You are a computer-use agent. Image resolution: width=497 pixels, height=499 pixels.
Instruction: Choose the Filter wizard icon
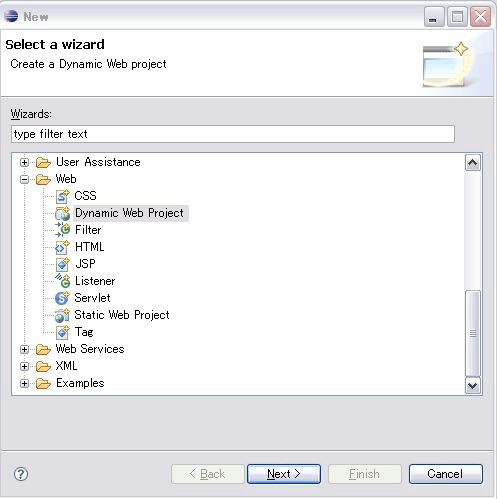62,230
